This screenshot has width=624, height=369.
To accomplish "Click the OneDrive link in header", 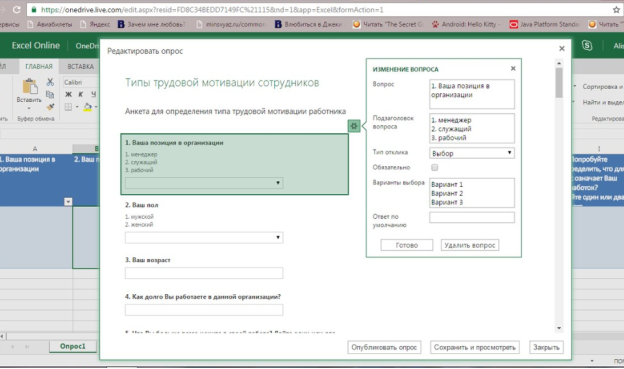I will [87, 46].
